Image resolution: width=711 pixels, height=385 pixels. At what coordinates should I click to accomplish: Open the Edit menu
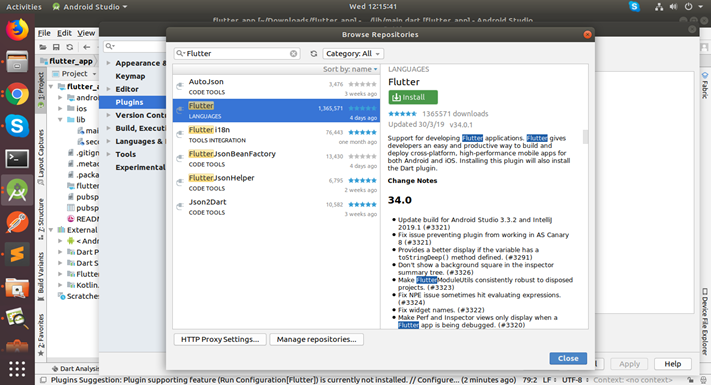pos(64,33)
